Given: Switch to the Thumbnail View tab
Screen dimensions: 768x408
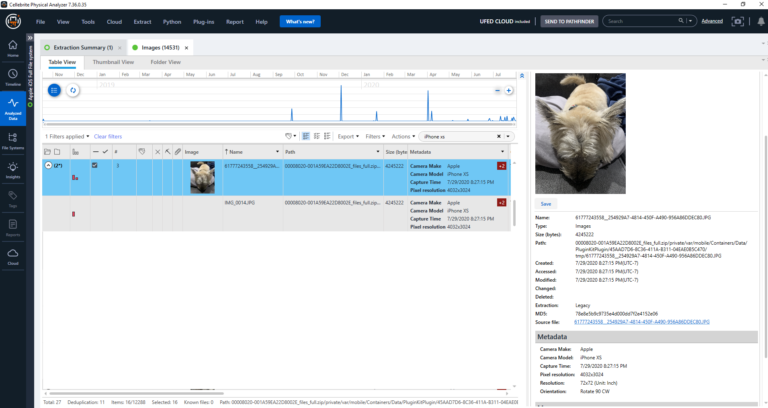Looking at the screenshot, I should [x=113, y=62].
